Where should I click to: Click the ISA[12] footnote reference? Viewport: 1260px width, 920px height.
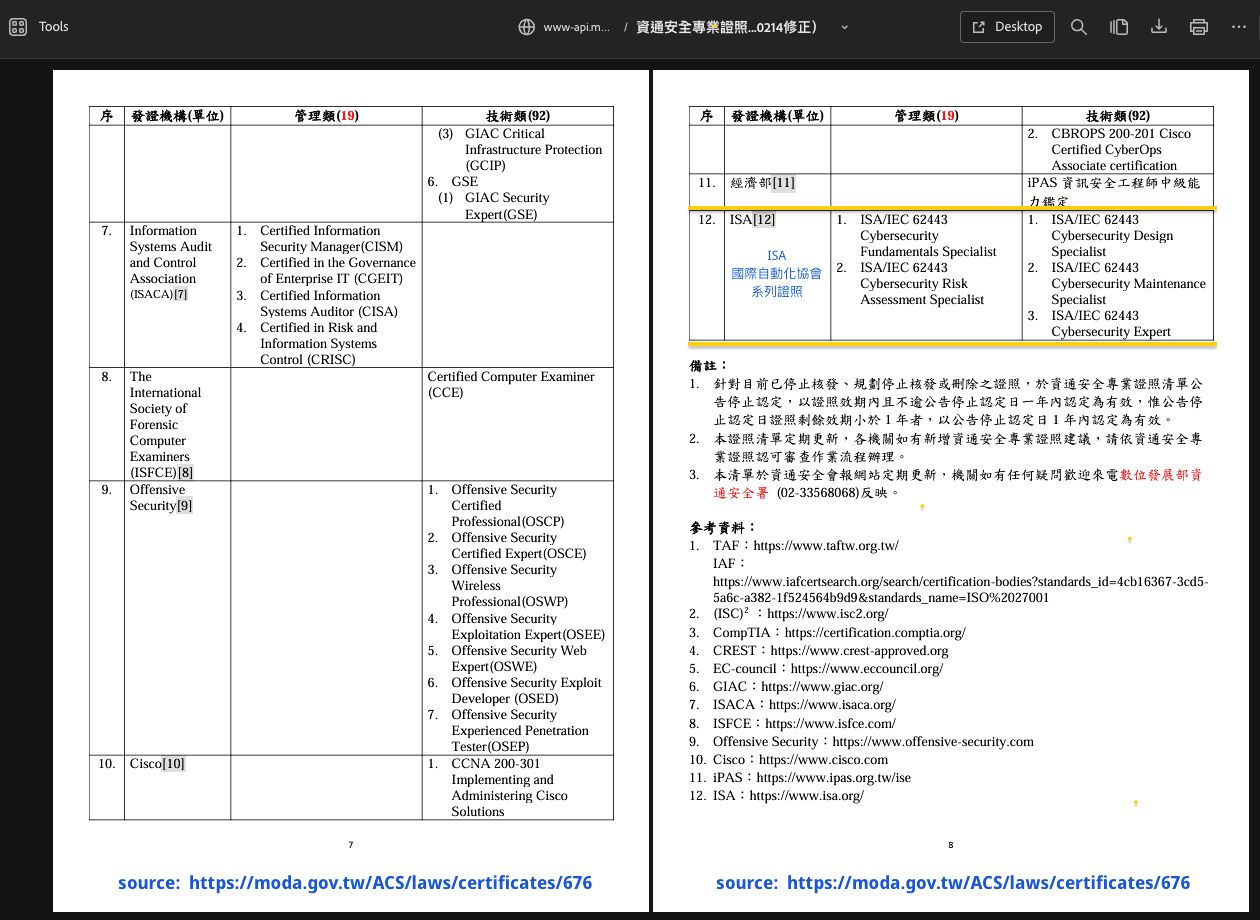tap(764, 220)
